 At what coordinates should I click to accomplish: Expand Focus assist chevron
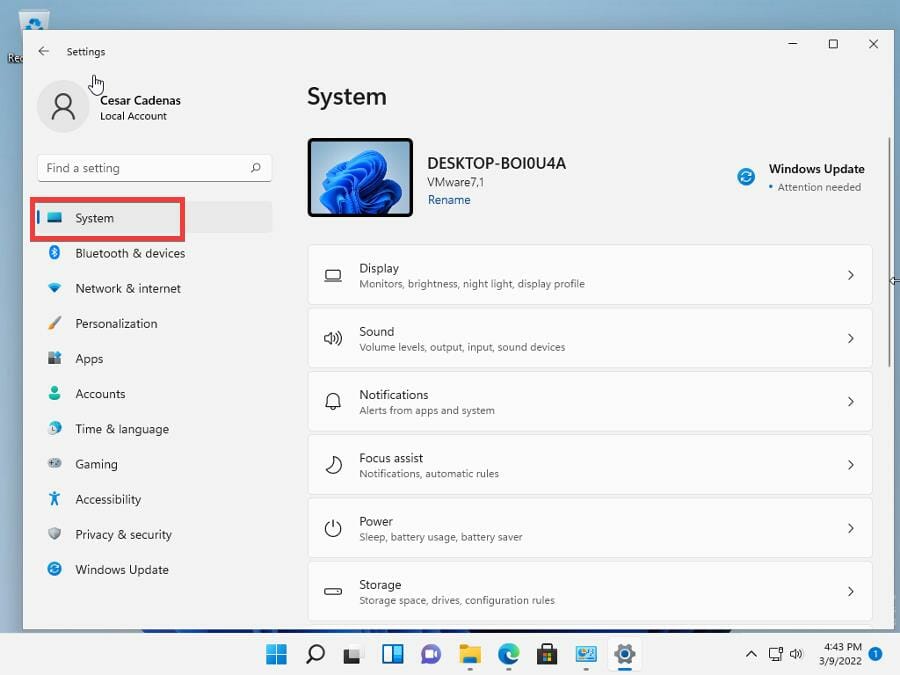click(x=851, y=465)
